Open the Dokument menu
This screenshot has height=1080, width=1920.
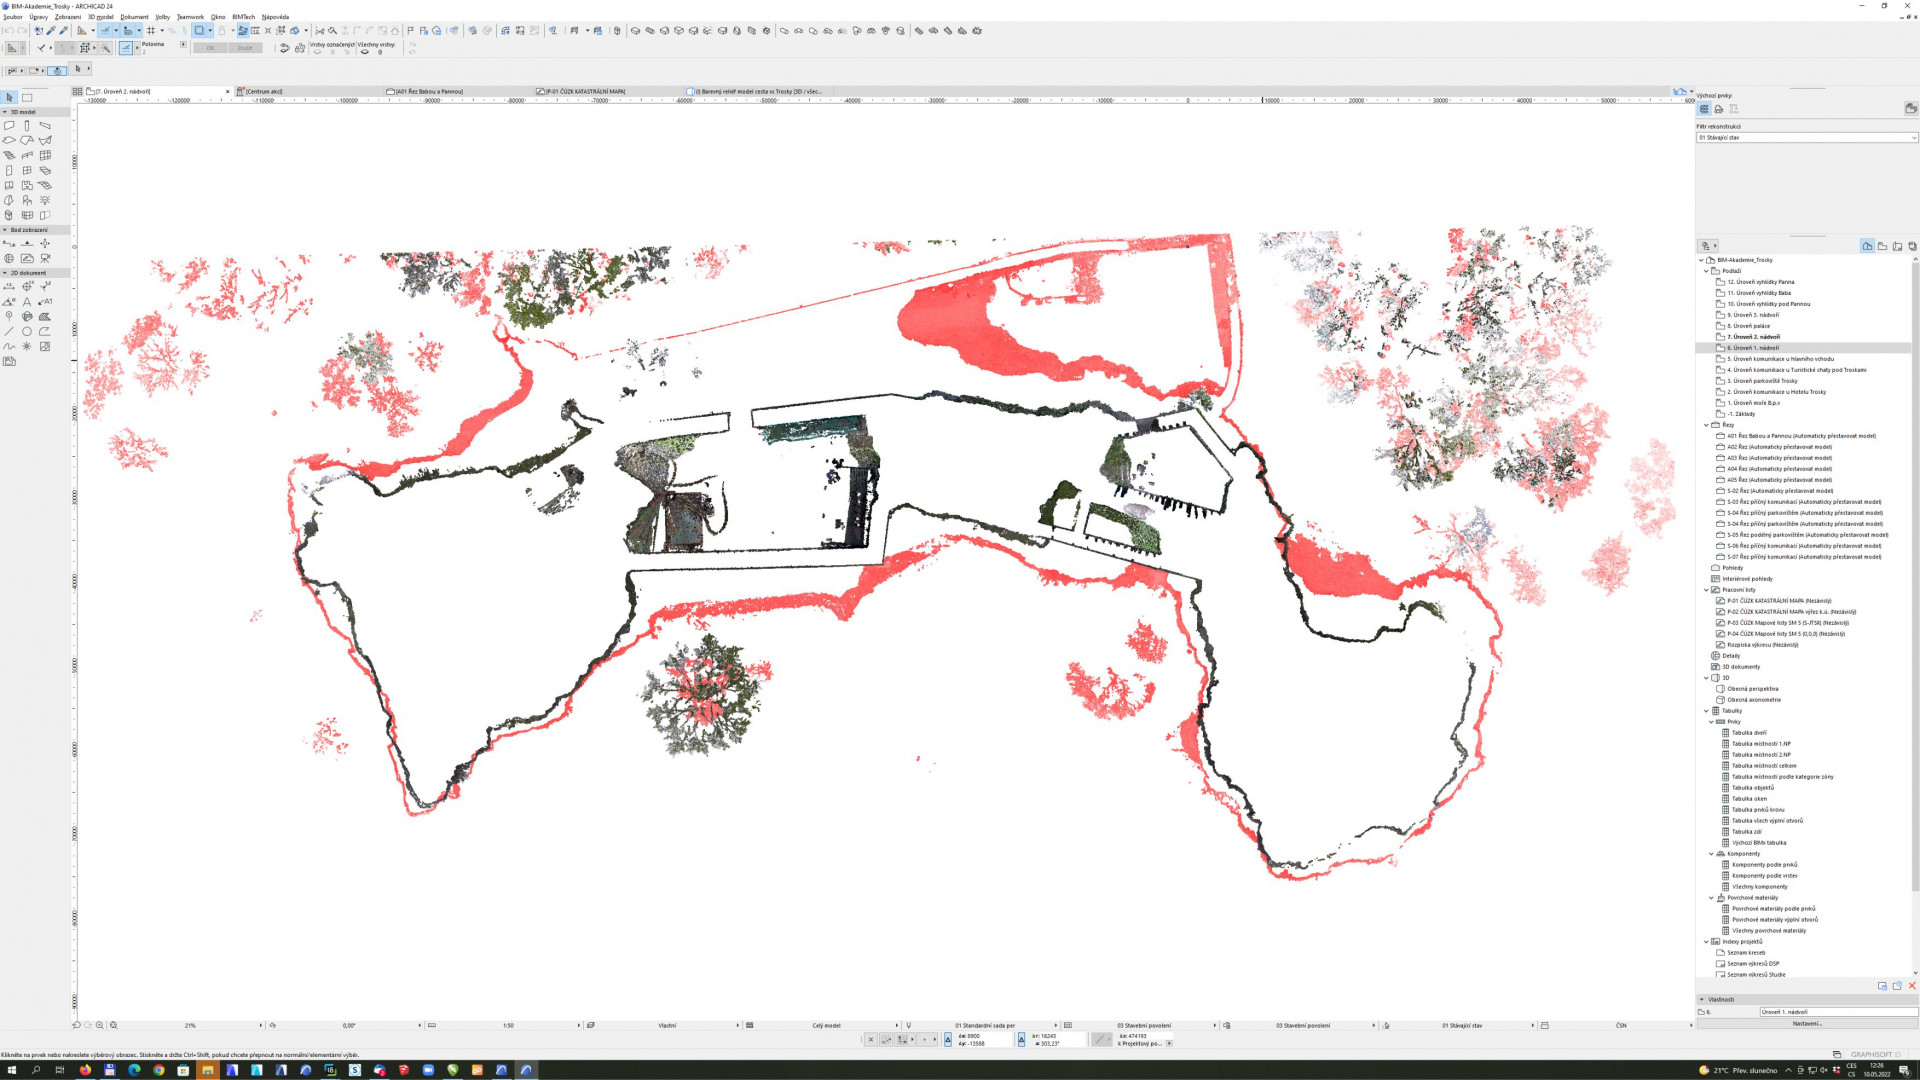click(x=134, y=17)
